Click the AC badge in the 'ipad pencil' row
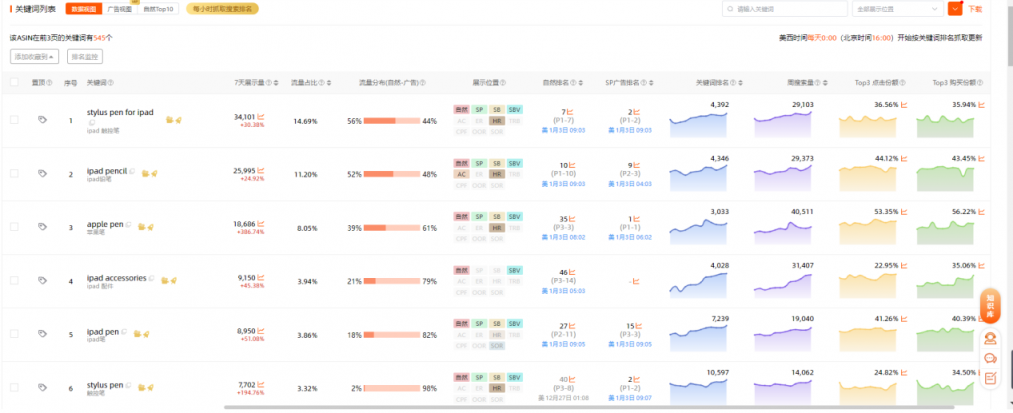The image size is (1013, 413). 461,174
